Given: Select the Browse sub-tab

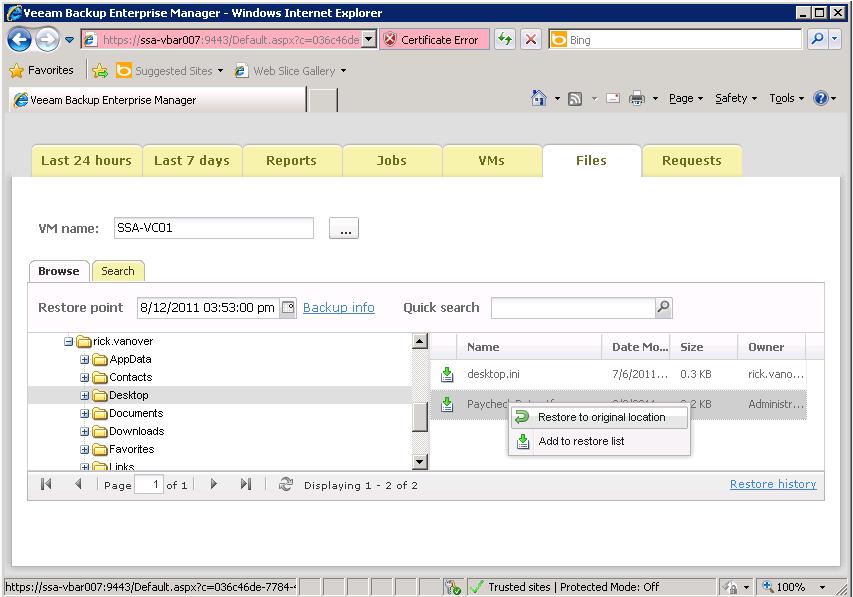Looking at the screenshot, I should [59, 271].
